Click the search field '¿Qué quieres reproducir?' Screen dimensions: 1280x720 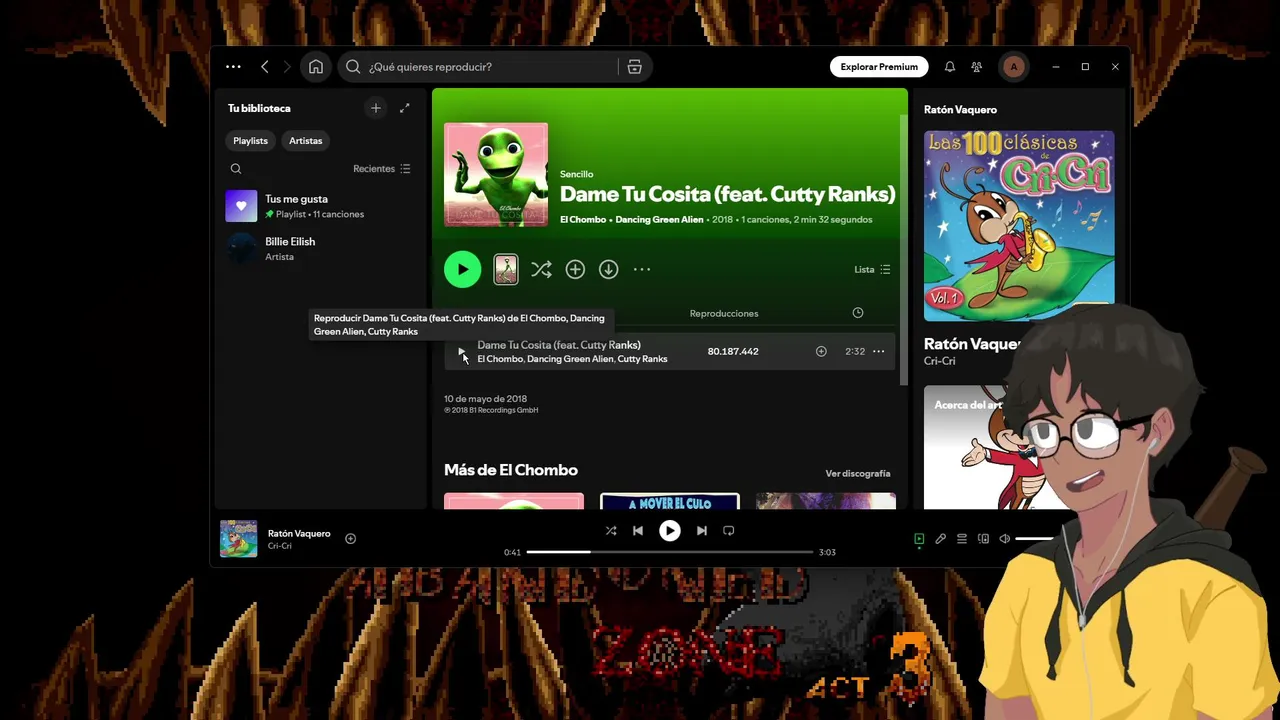tap(480, 67)
